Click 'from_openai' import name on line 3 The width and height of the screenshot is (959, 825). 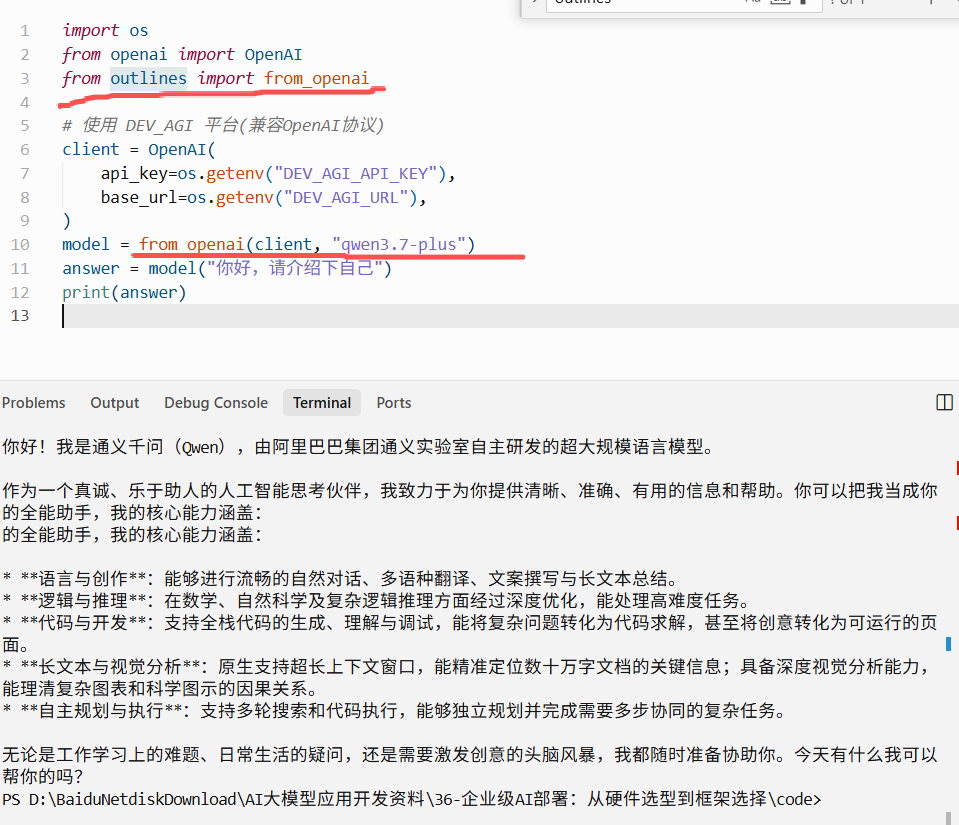pyautogui.click(x=317, y=78)
